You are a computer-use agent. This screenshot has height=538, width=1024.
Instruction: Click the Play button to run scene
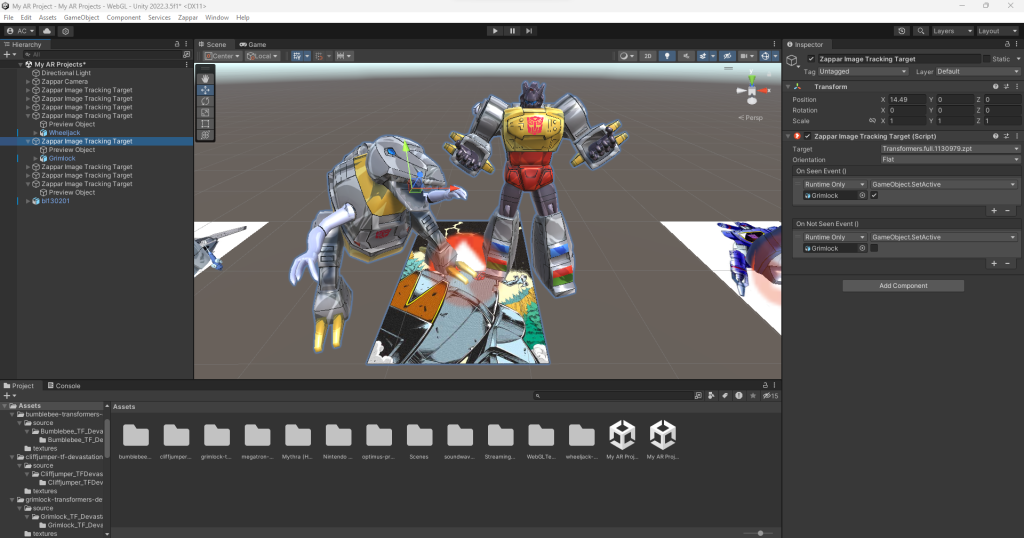pyautogui.click(x=495, y=31)
